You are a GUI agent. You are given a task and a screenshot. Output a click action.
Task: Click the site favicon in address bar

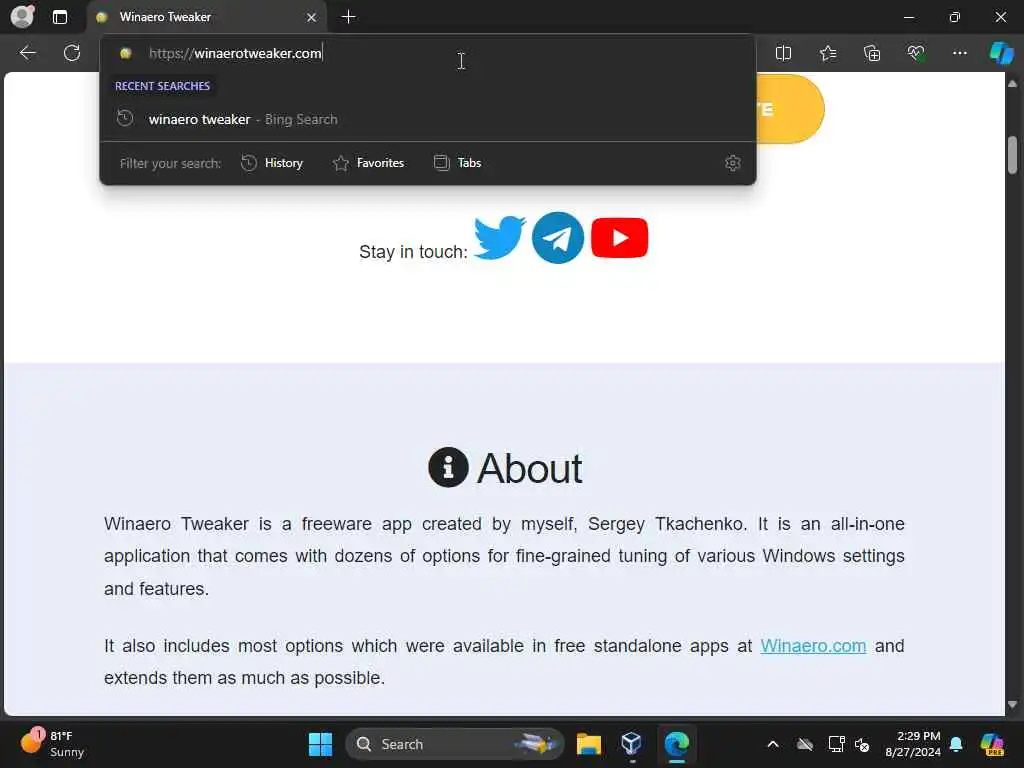[125, 54]
